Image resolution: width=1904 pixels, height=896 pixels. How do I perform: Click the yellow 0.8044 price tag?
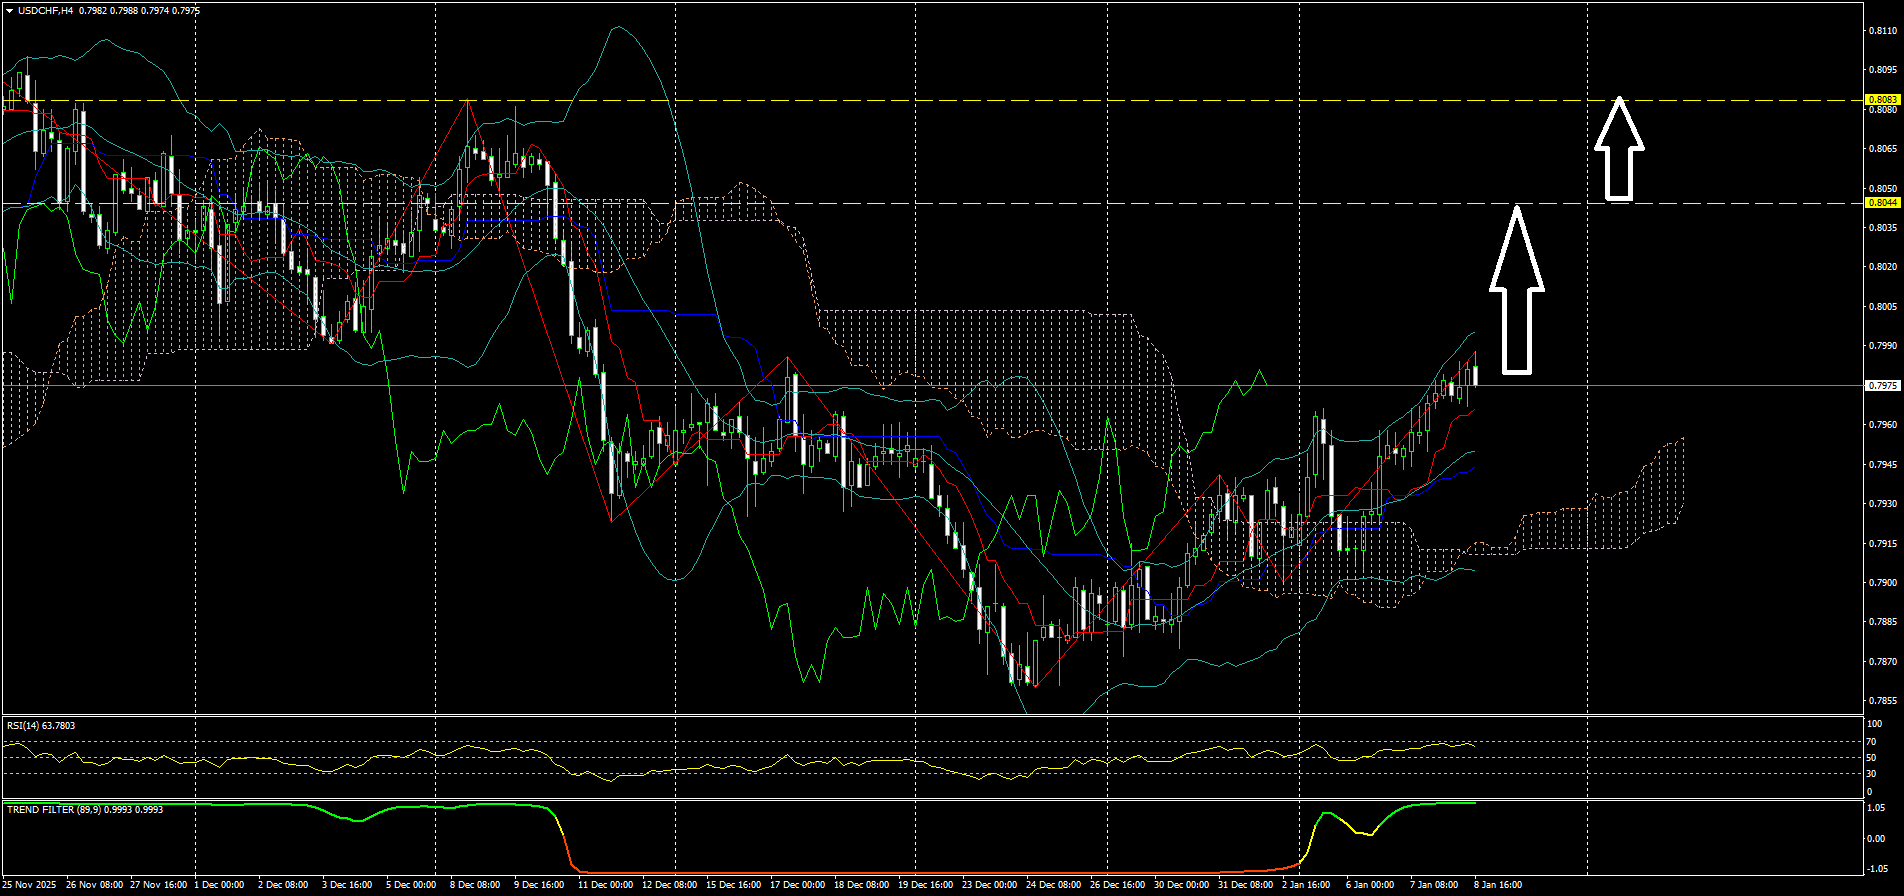pyautogui.click(x=1882, y=203)
